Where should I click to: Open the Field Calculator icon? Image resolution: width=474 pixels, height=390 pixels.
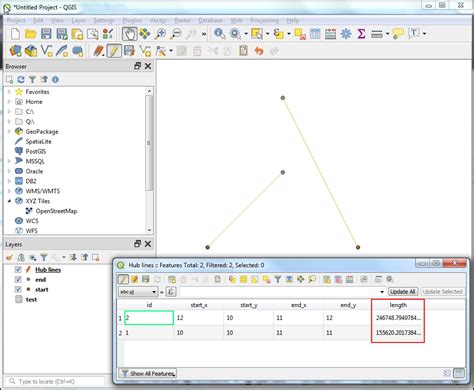[x=330, y=34]
